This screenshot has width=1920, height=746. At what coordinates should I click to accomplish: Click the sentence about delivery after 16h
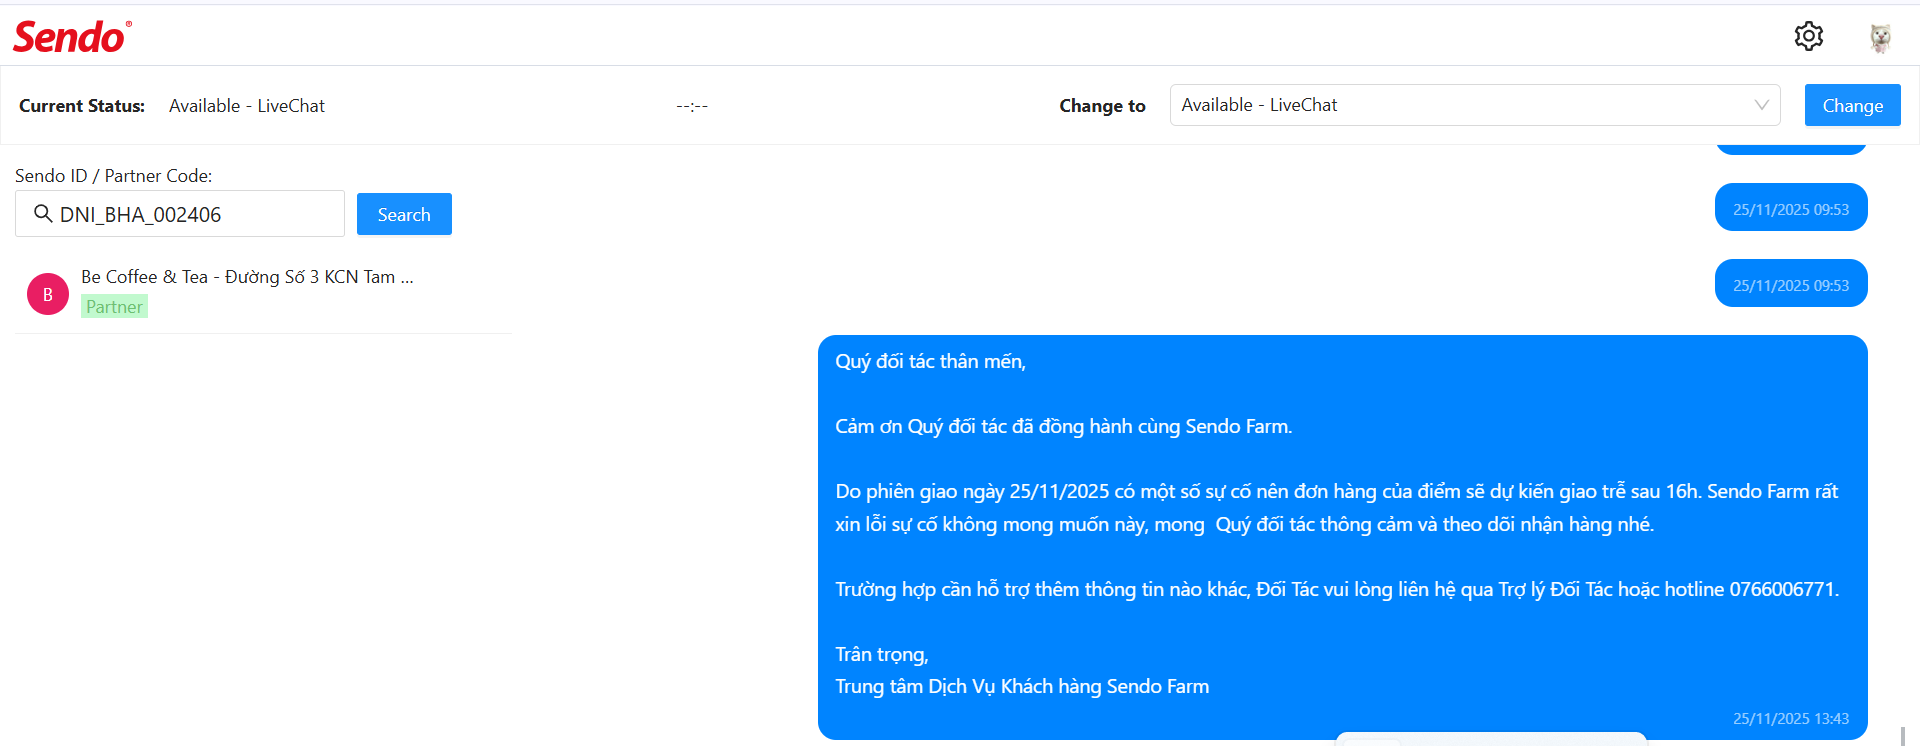pyautogui.click(x=1337, y=508)
